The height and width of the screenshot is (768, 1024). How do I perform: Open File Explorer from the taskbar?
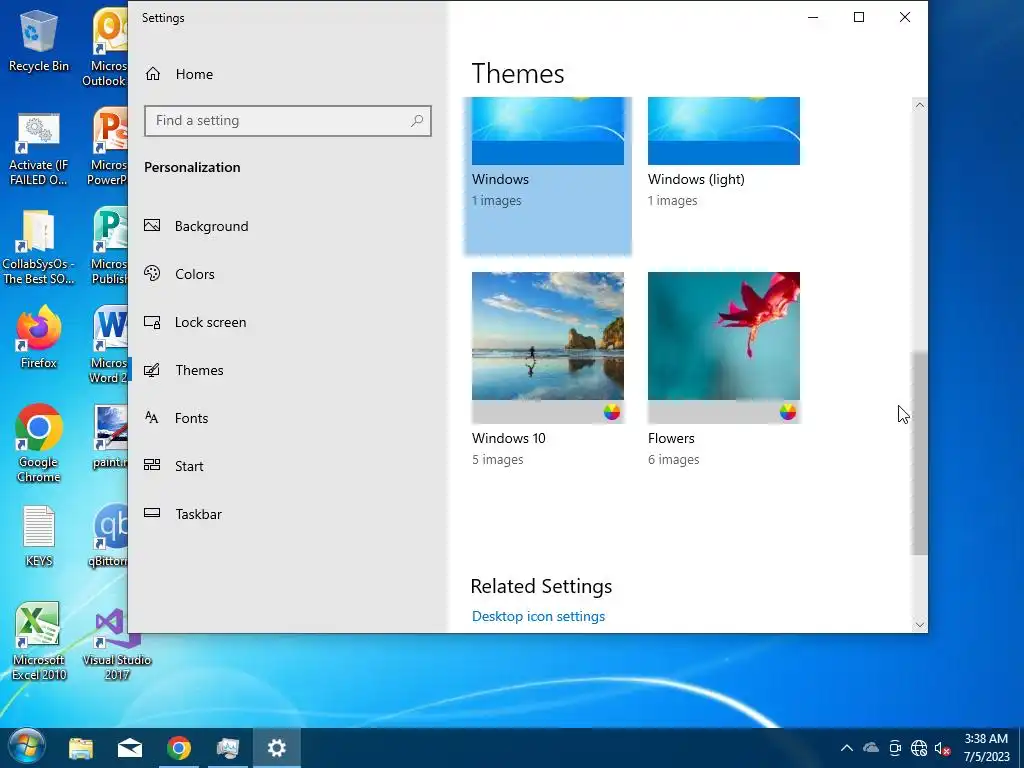(x=81, y=748)
